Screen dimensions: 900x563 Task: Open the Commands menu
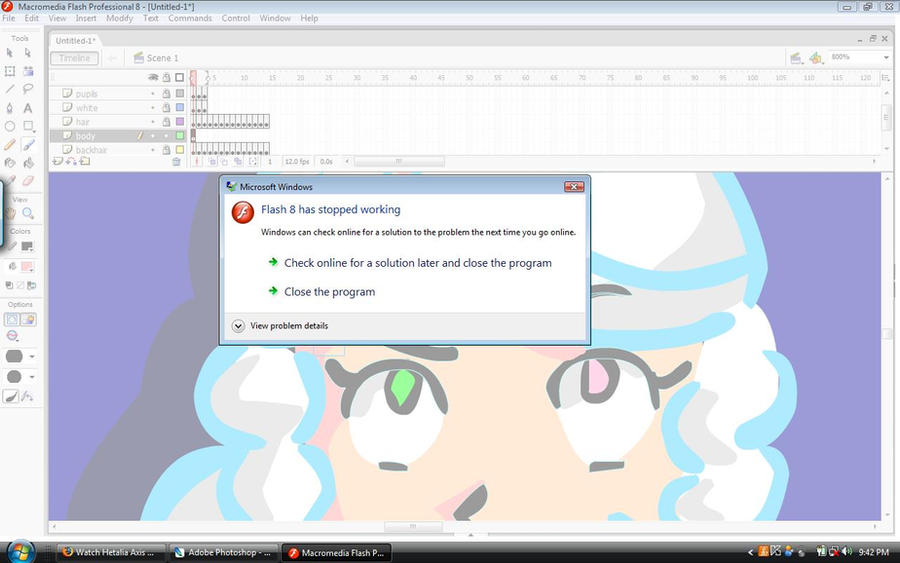coord(190,18)
